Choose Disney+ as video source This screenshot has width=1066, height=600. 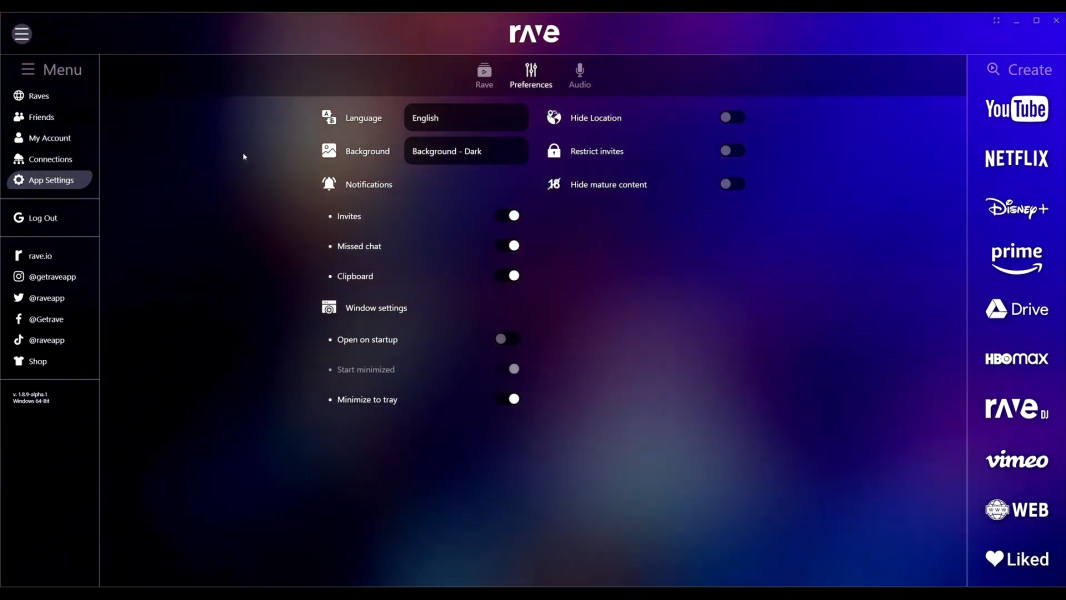1016,208
